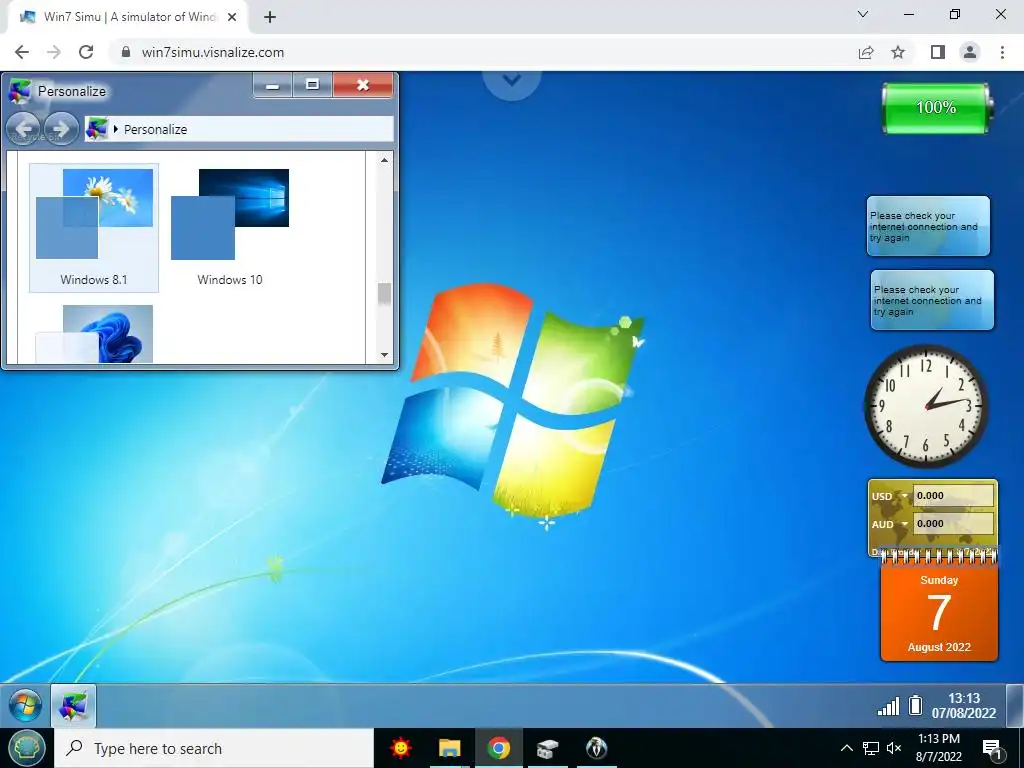This screenshot has width=1024, height=768.
Task: Open the USD currency dropdown
Action: click(904, 496)
